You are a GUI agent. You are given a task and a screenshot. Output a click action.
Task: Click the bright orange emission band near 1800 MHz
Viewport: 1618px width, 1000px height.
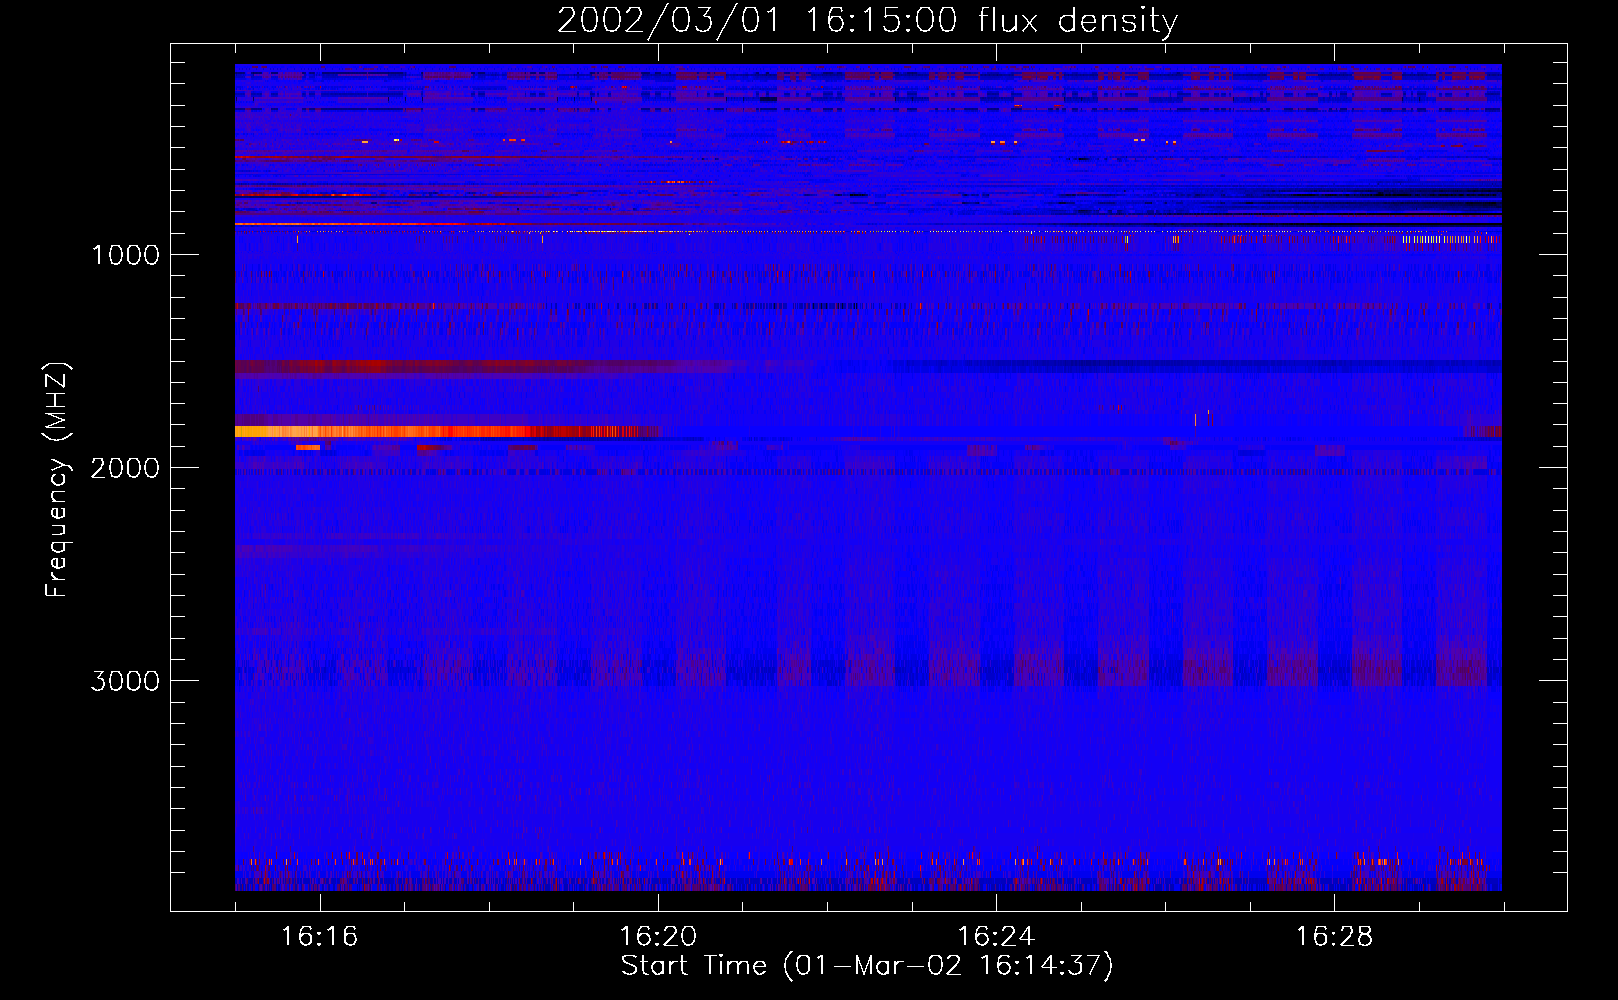447,432
